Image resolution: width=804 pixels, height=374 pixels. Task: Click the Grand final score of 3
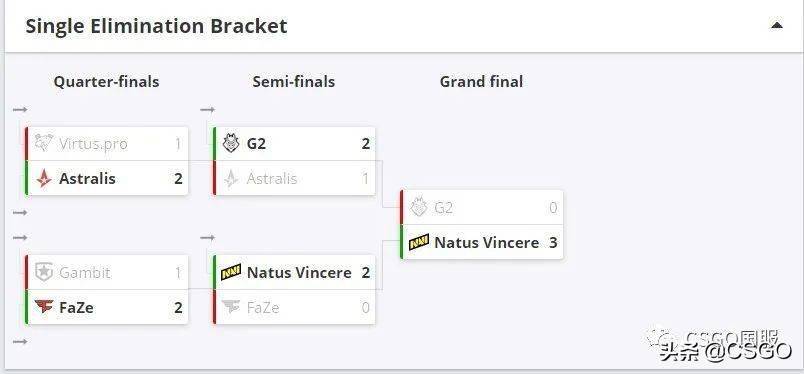553,242
